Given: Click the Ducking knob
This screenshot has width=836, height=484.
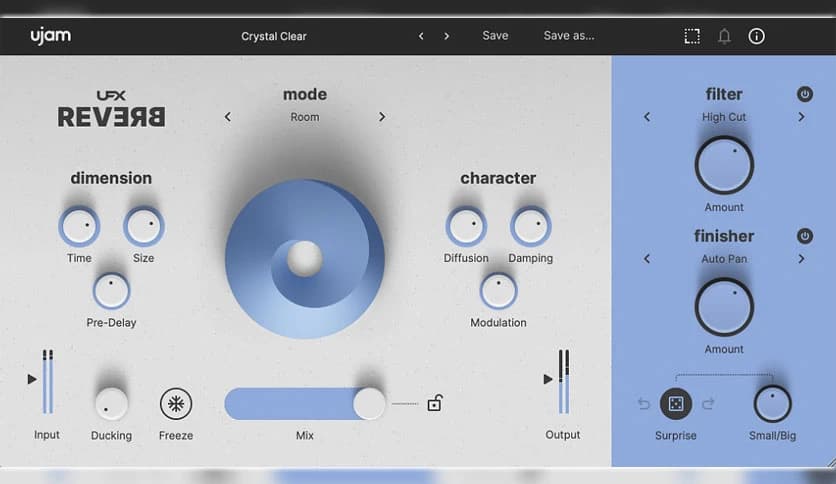Looking at the screenshot, I should 111,404.
